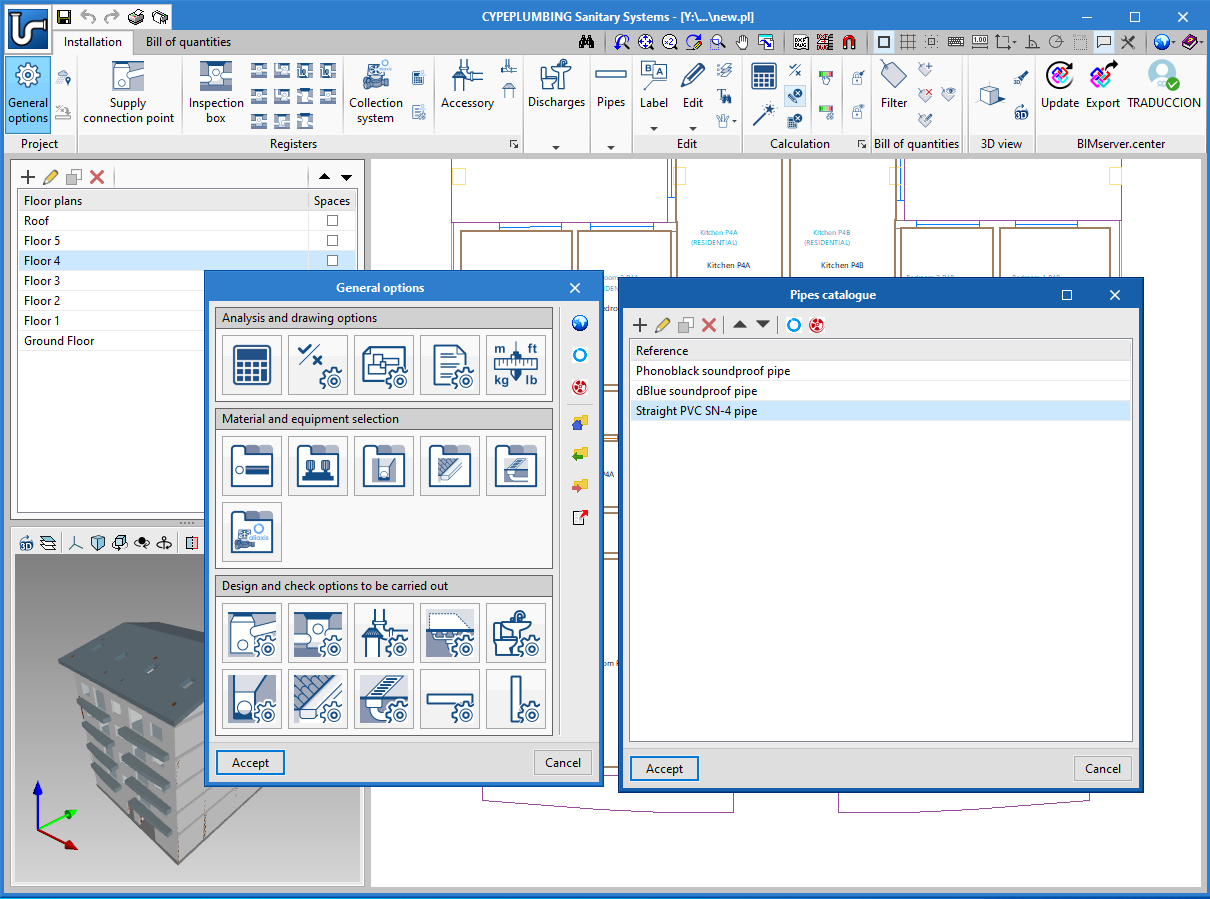
Task: Open calculator icon in Analysis and drawing options
Action: click(252, 365)
